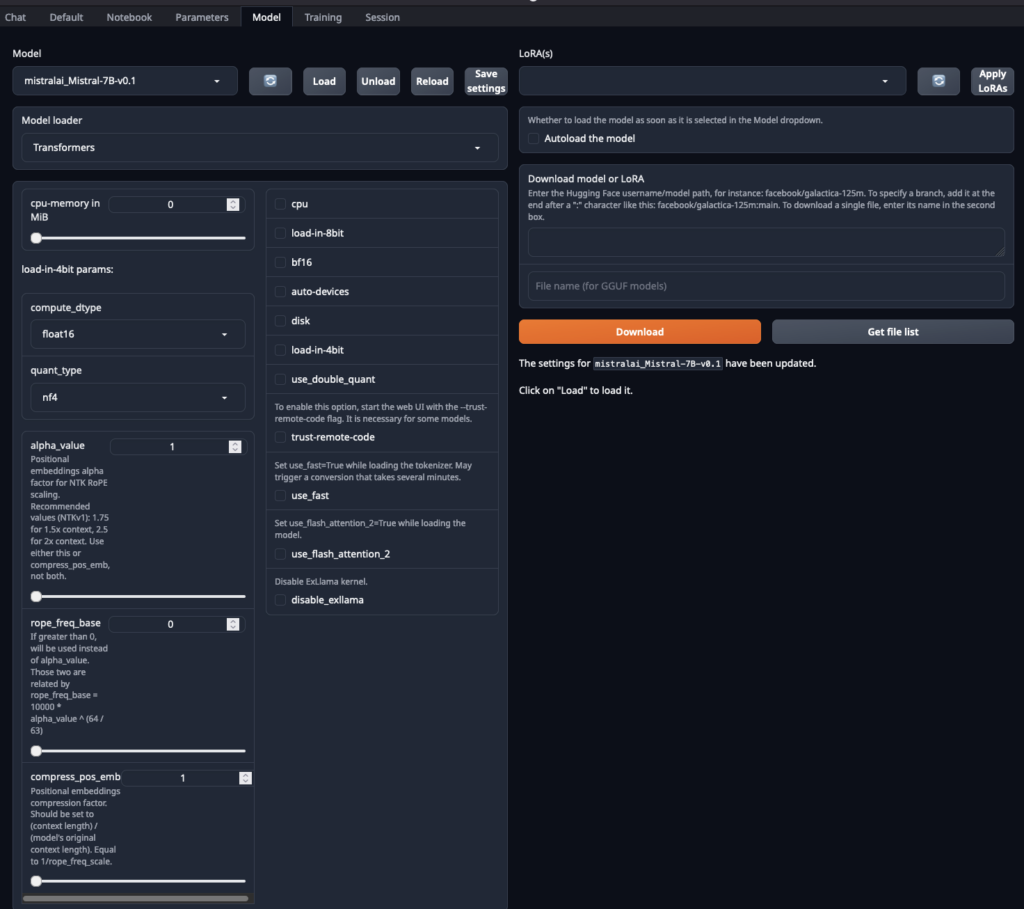The image size is (1024, 909).
Task: Click the horizontal scrollbar under parameters panel
Action: pos(135,899)
